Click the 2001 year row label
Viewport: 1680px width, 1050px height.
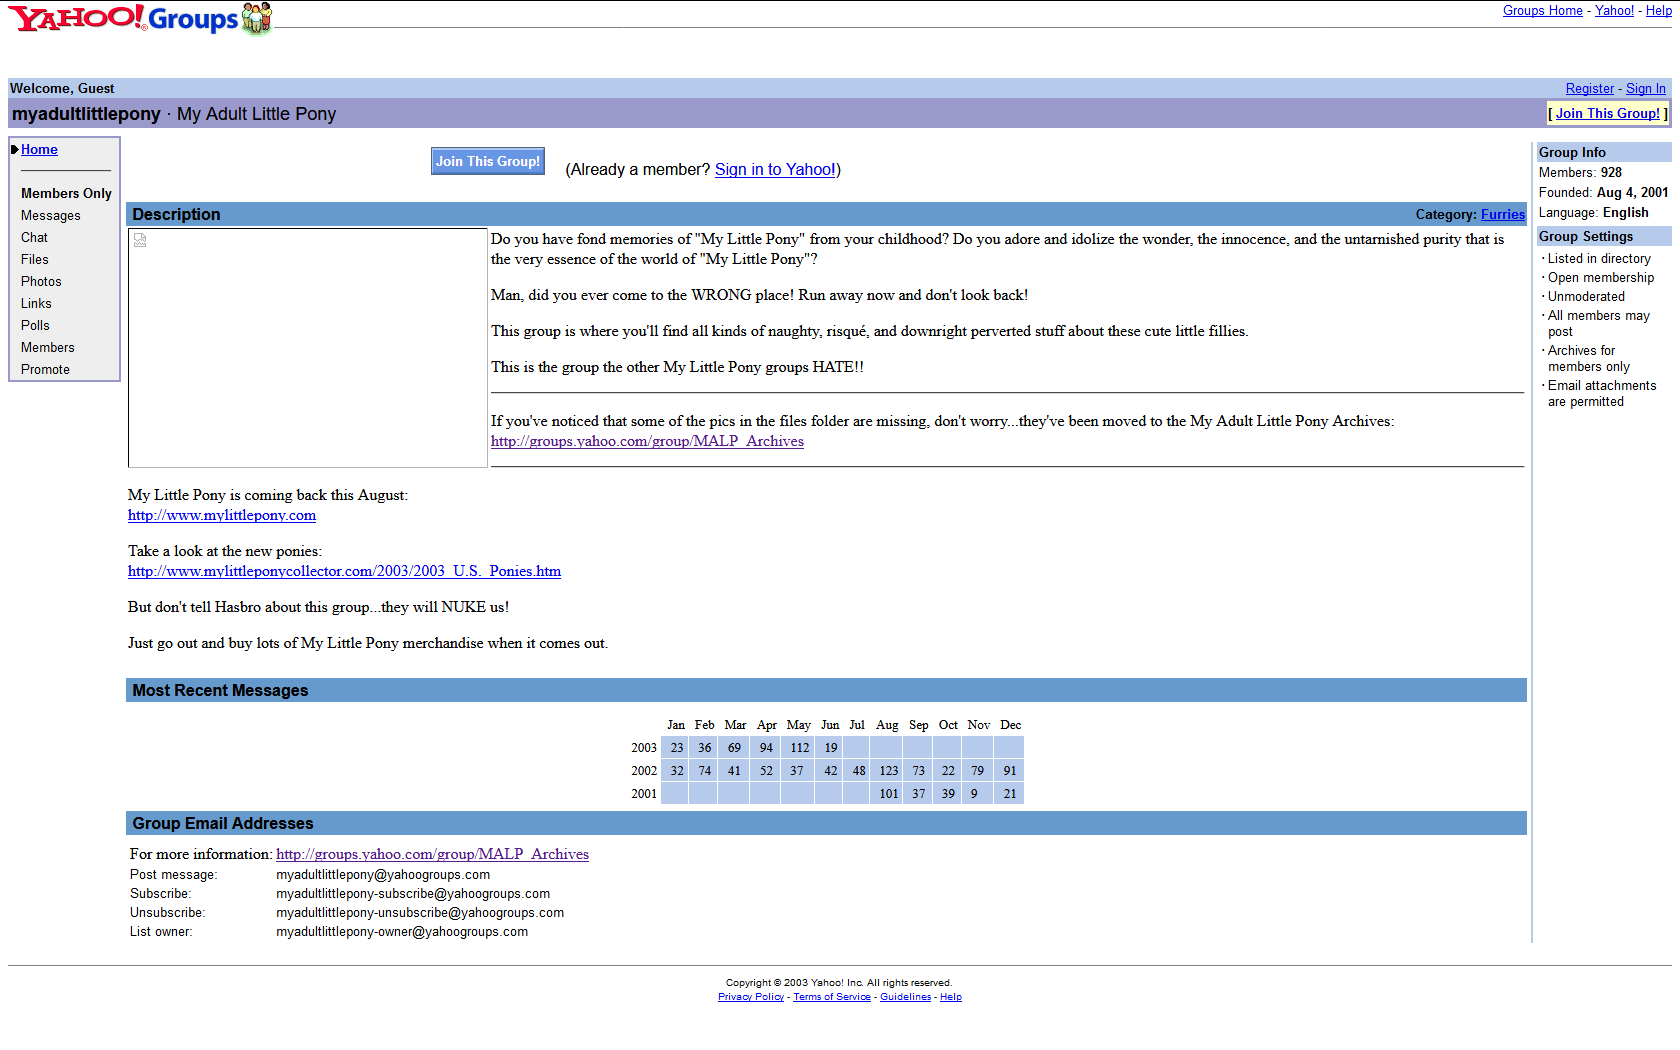tap(644, 794)
